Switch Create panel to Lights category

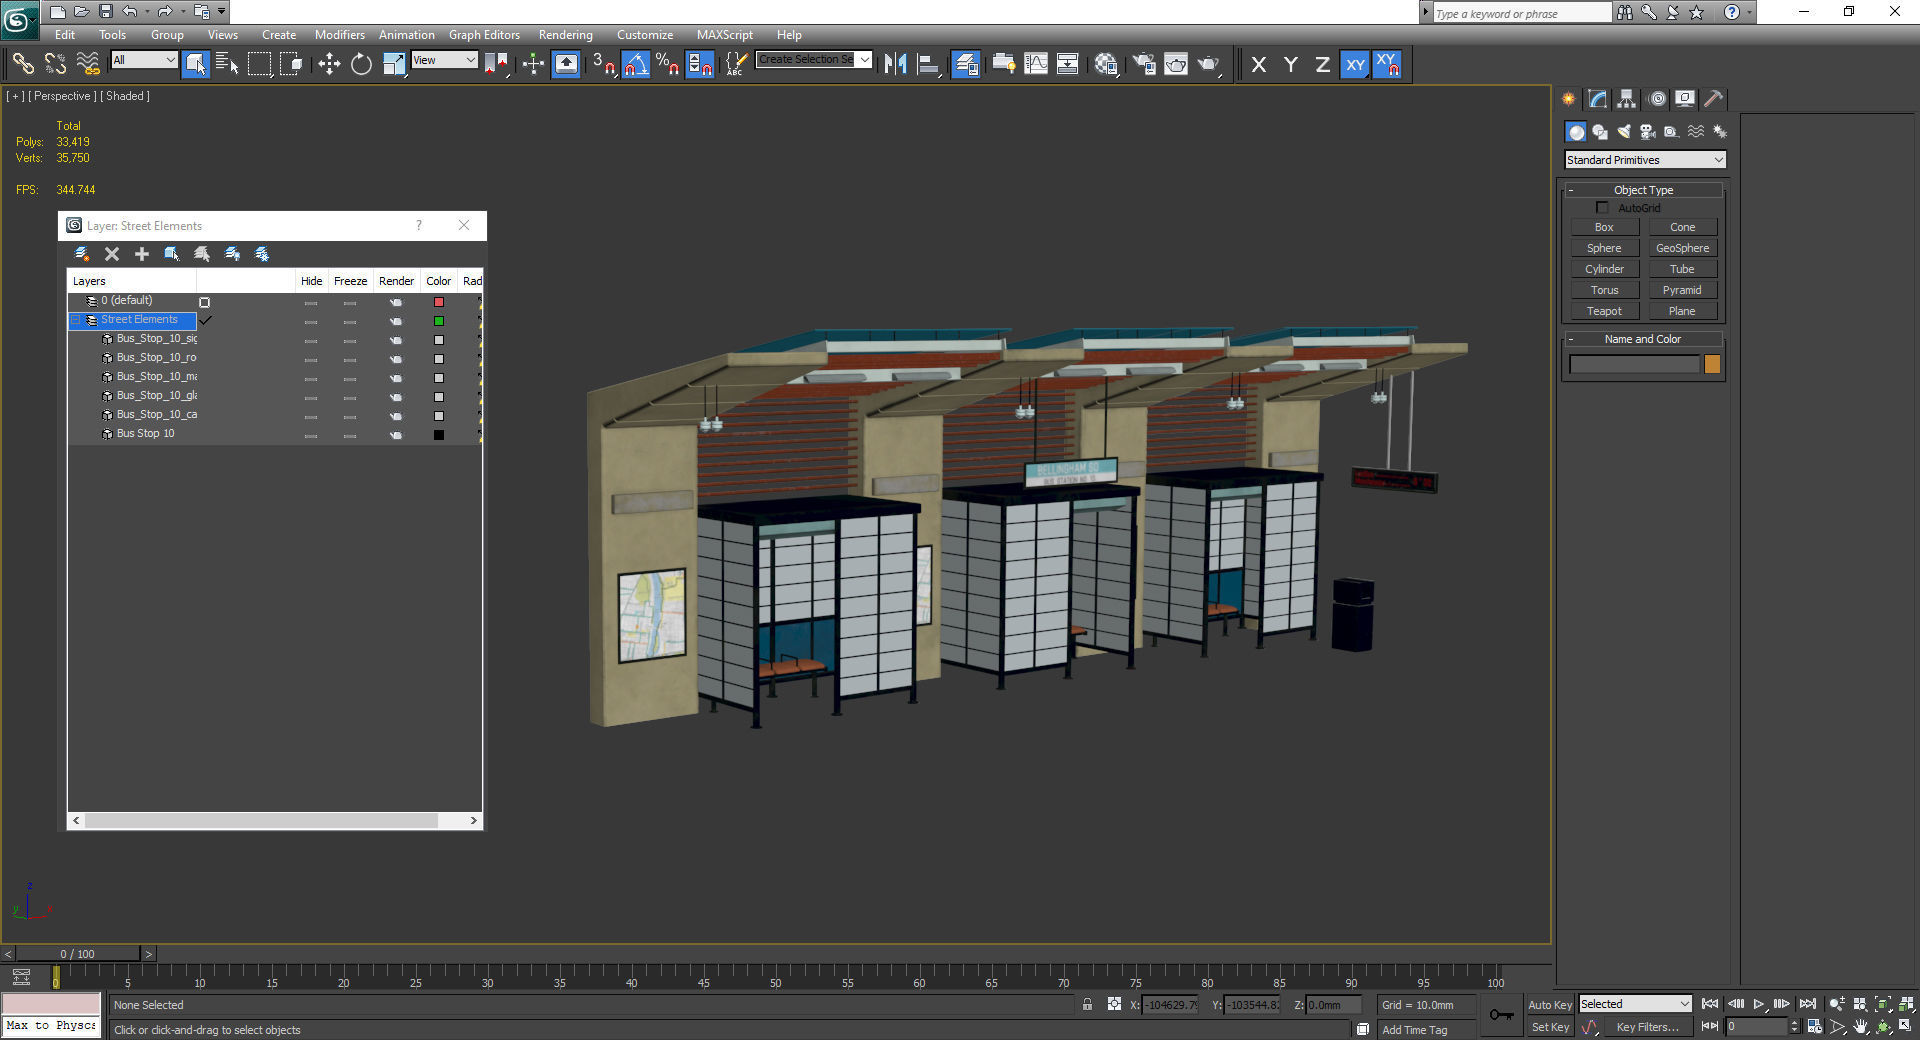point(1624,131)
